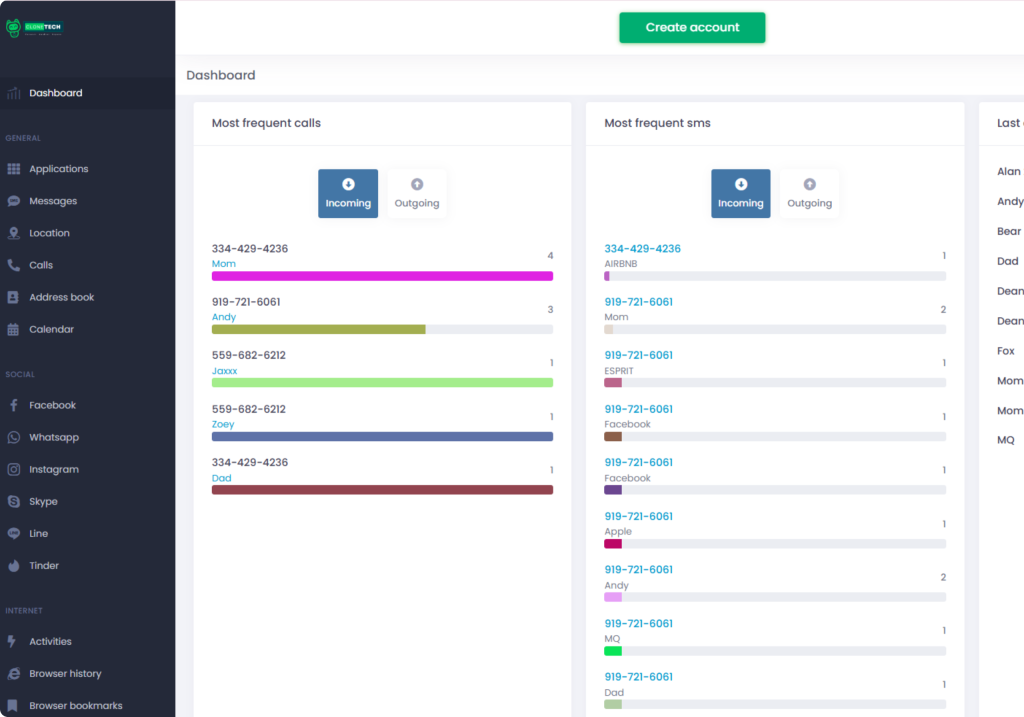Click the Applications grid icon in sidebar
The width and height of the screenshot is (1024, 717).
pyautogui.click(x=13, y=169)
